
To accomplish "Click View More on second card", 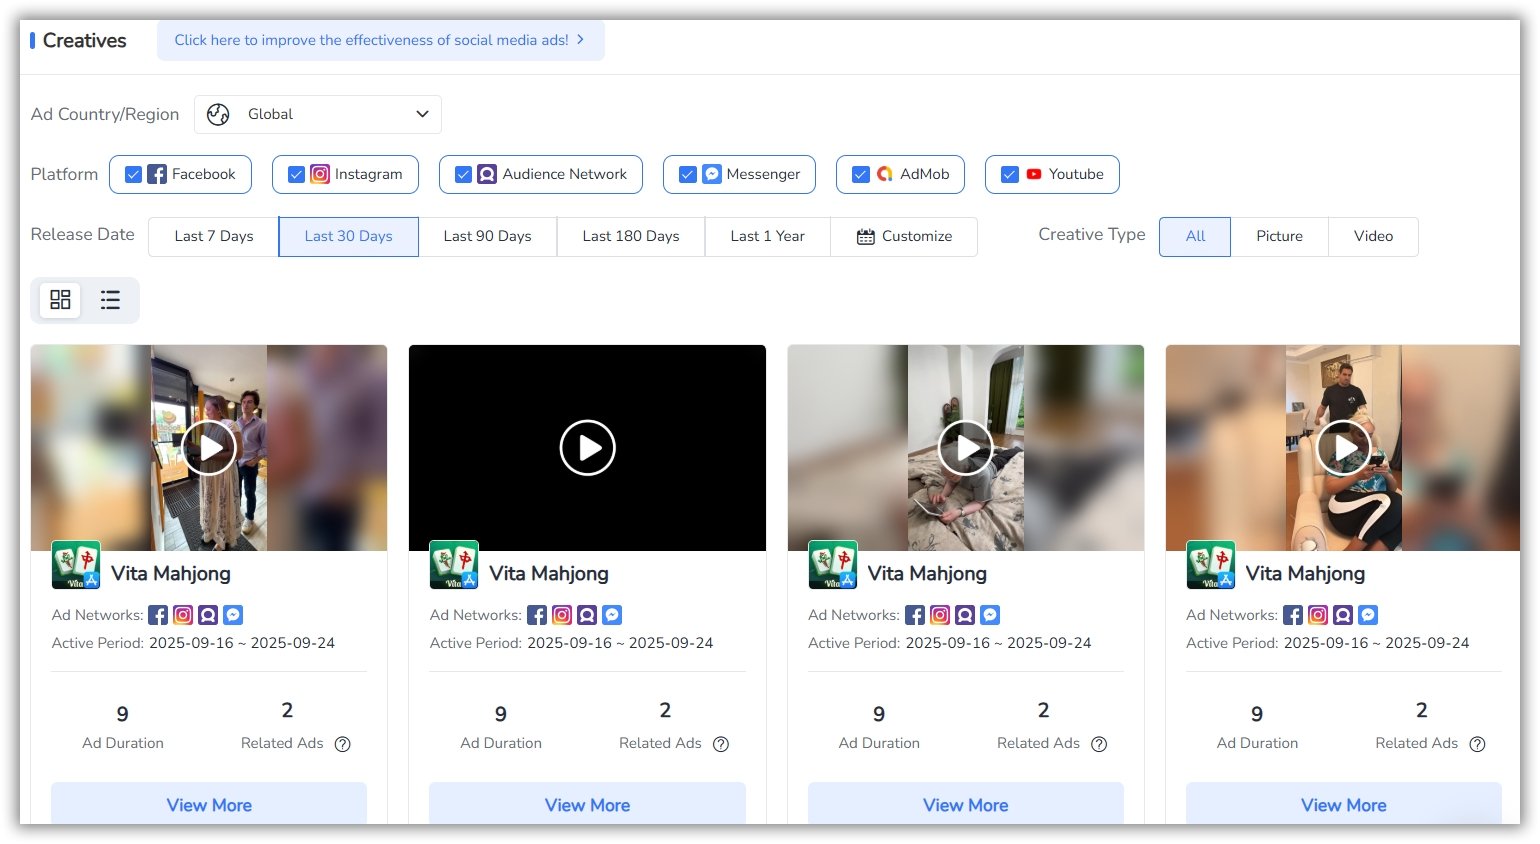I will point(587,804).
